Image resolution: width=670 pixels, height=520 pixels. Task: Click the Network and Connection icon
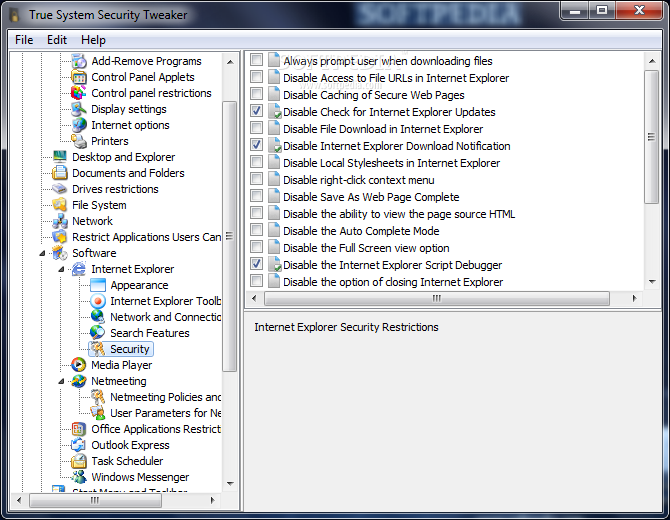(x=98, y=317)
